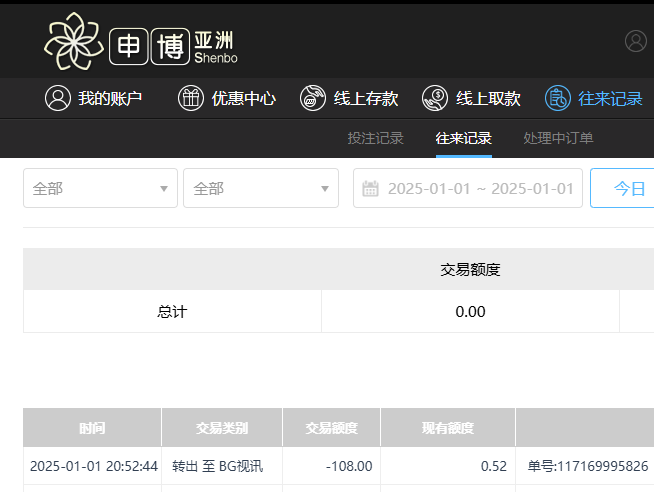The width and height of the screenshot is (654, 492).
Task: Open the user profile avatar icon
Action: click(636, 41)
